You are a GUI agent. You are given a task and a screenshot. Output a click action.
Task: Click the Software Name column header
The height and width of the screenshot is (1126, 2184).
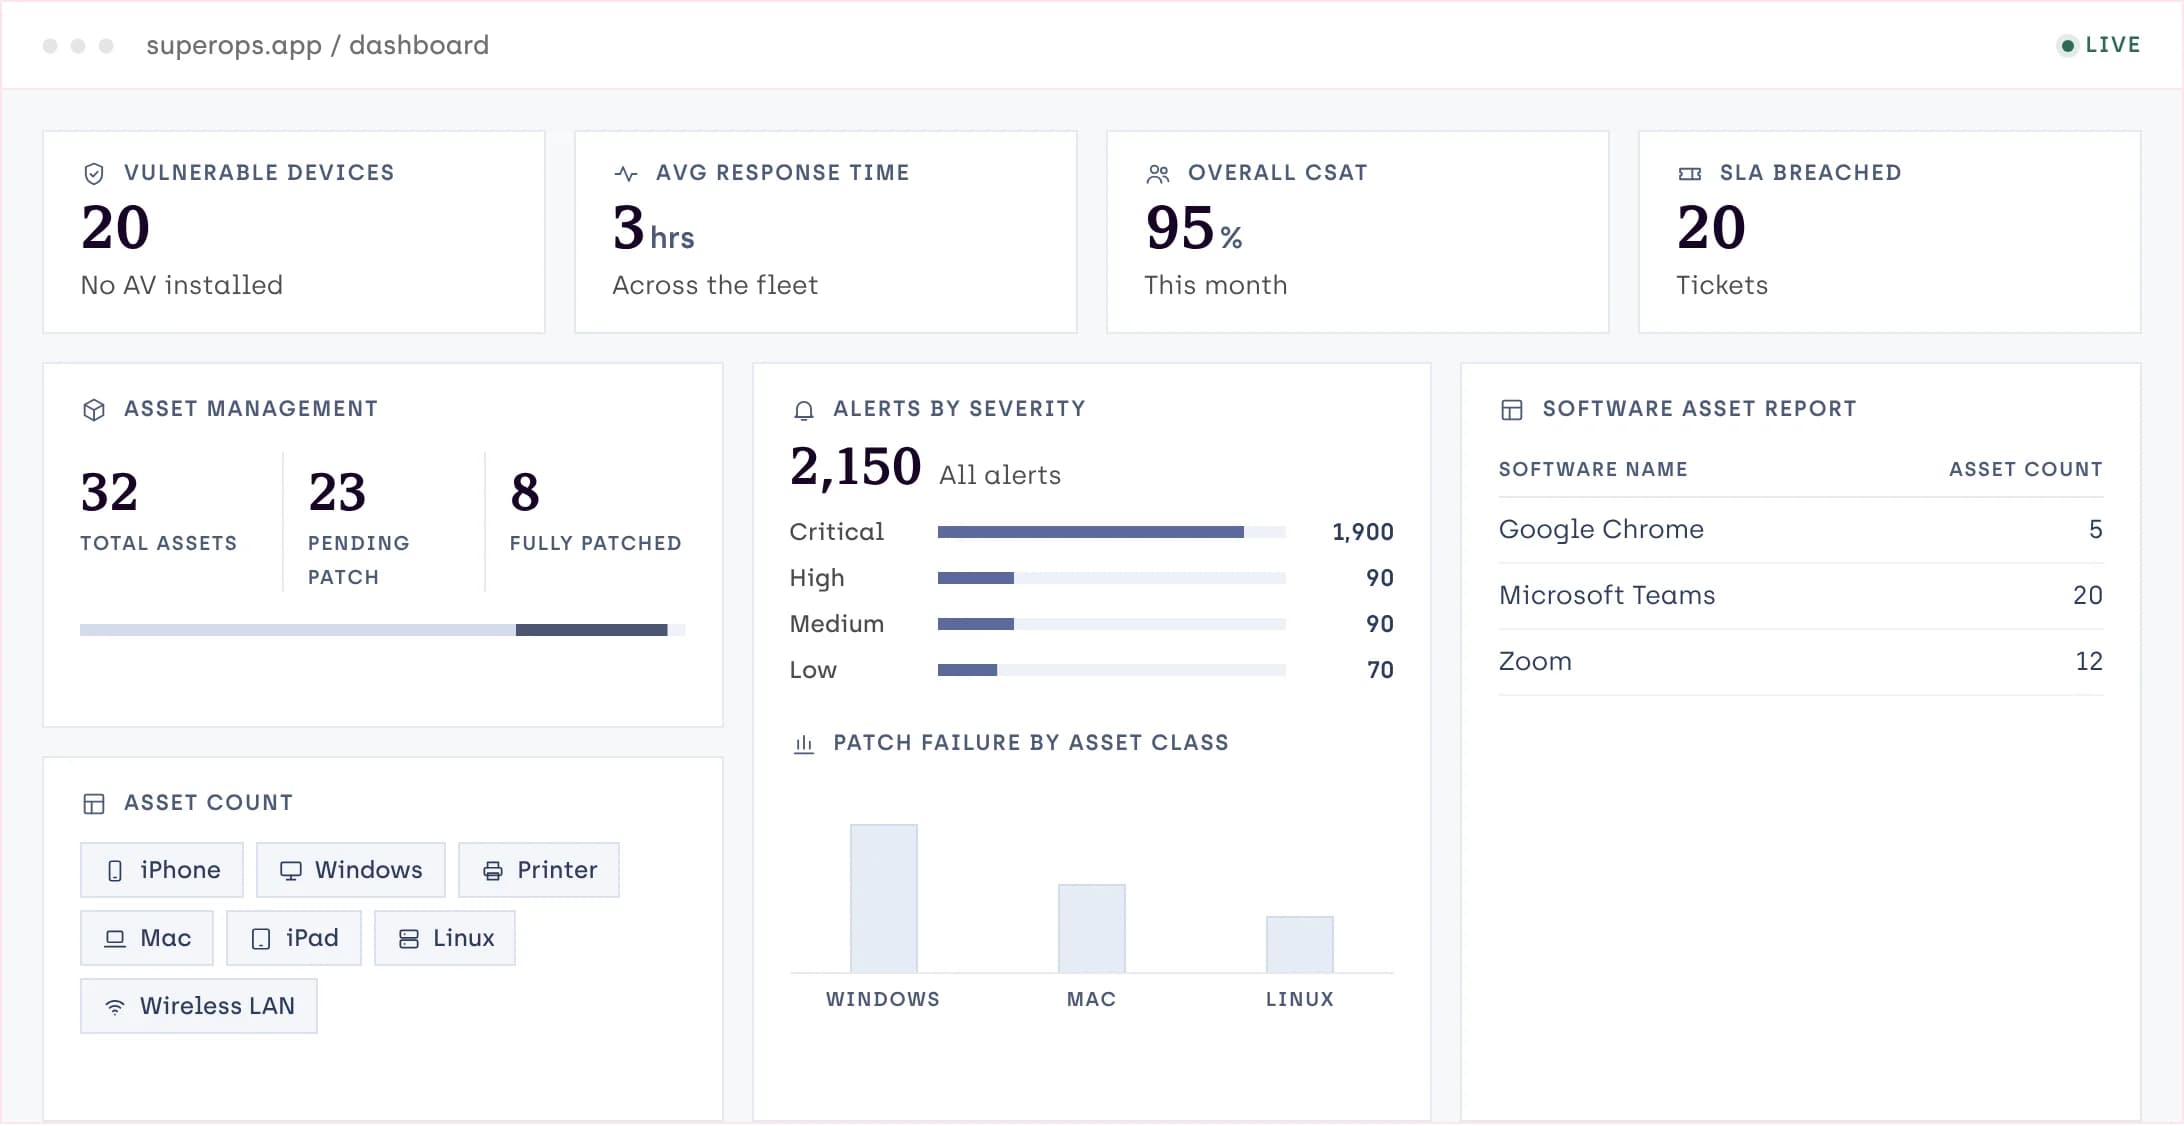[x=1593, y=469]
